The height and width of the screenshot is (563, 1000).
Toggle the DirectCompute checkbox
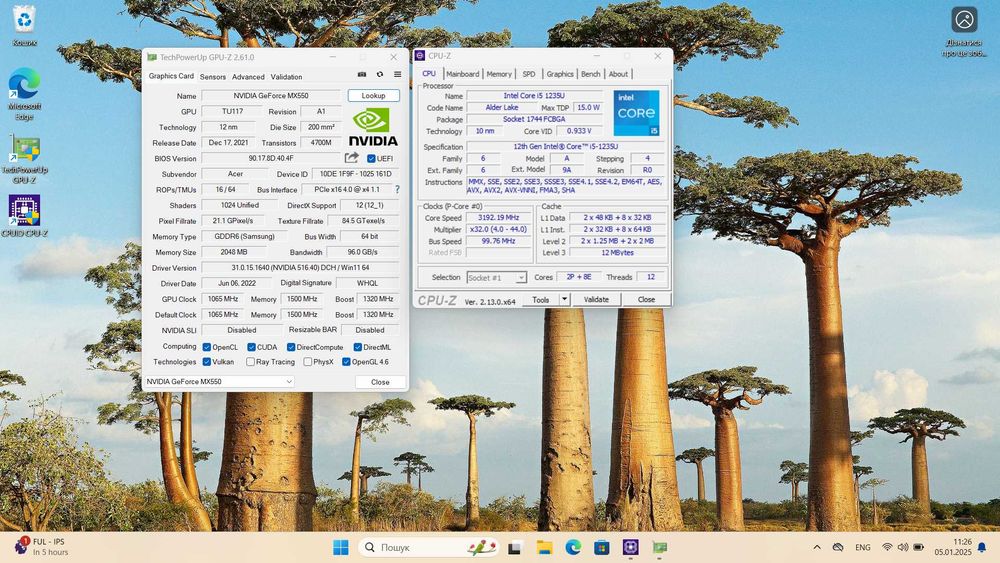291,347
